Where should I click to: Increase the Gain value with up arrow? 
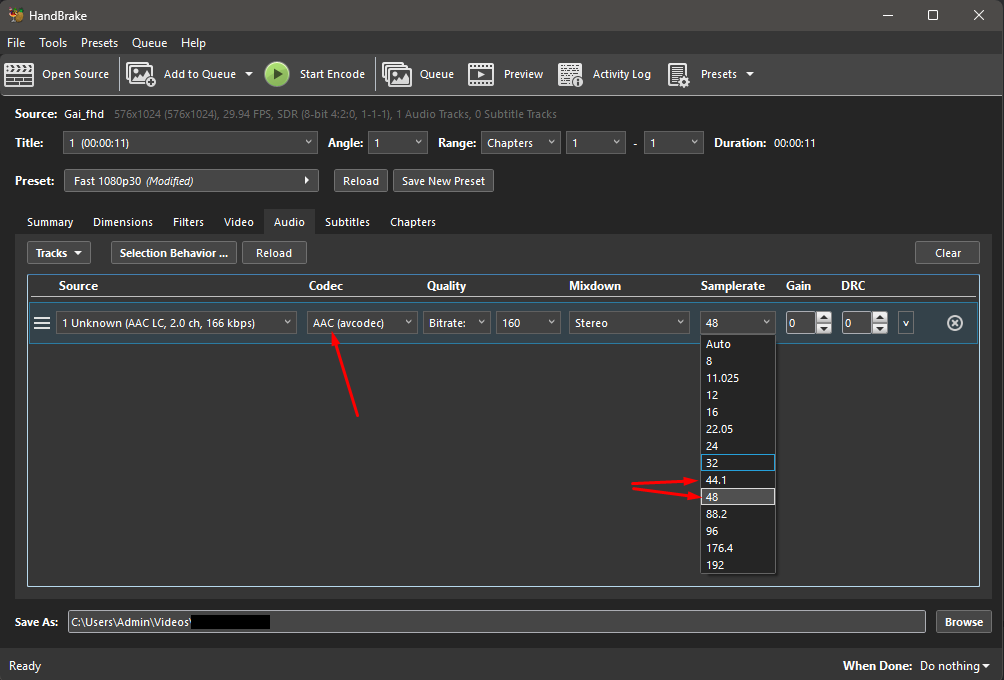(x=824, y=318)
